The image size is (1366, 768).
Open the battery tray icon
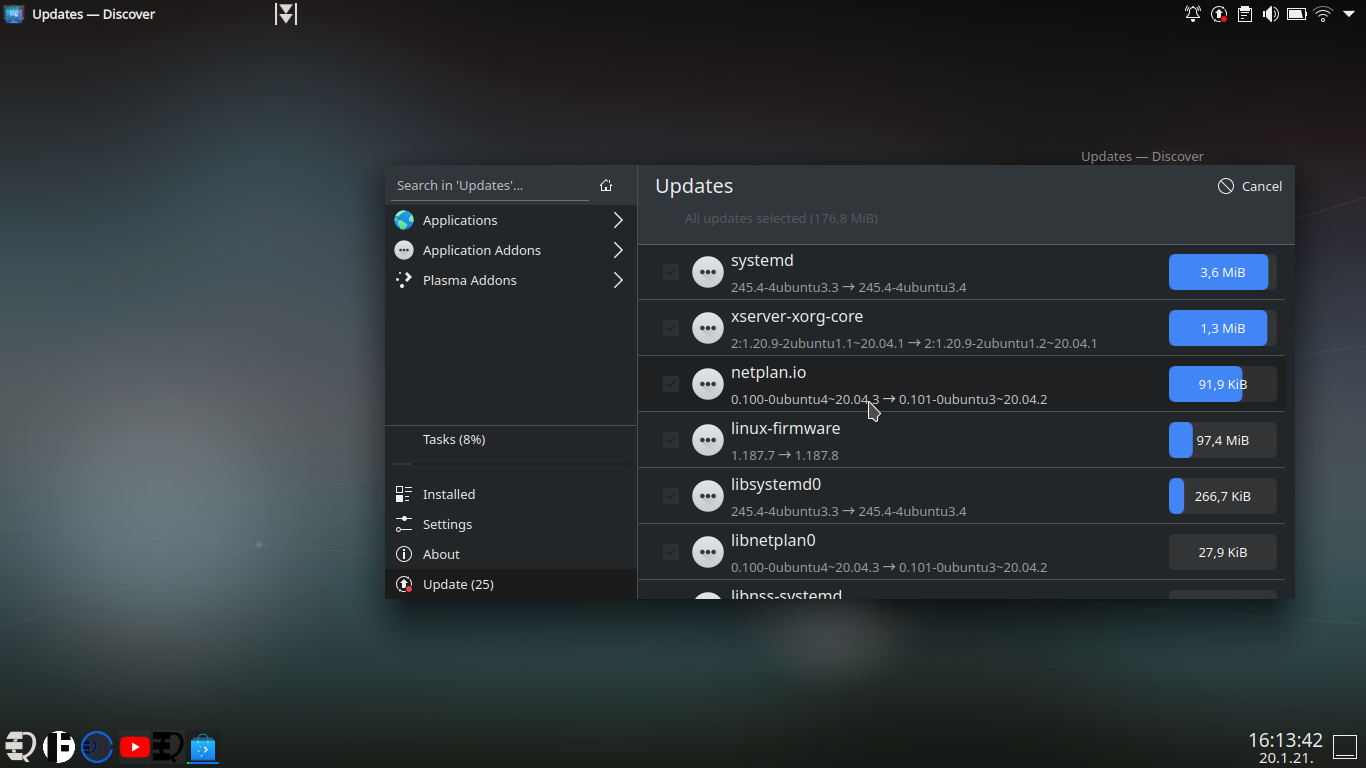click(1297, 14)
